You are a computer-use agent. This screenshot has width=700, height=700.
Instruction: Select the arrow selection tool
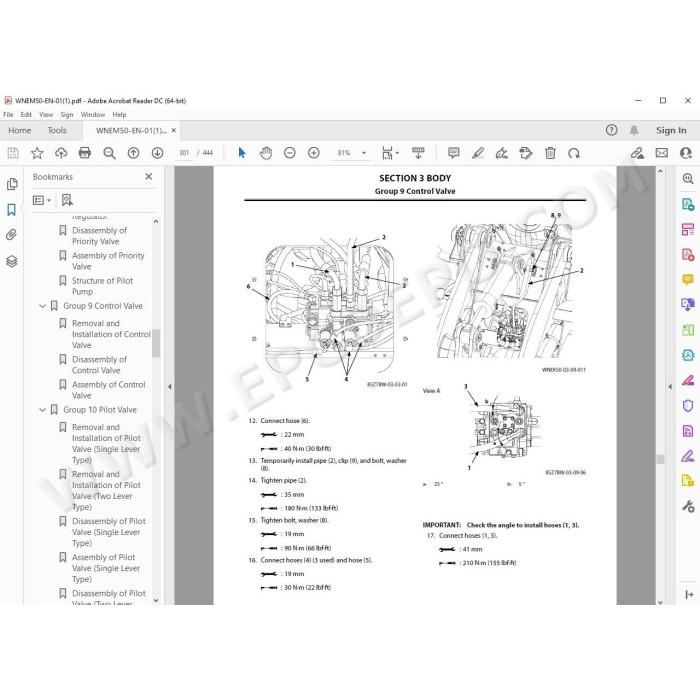pyautogui.click(x=242, y=153)
